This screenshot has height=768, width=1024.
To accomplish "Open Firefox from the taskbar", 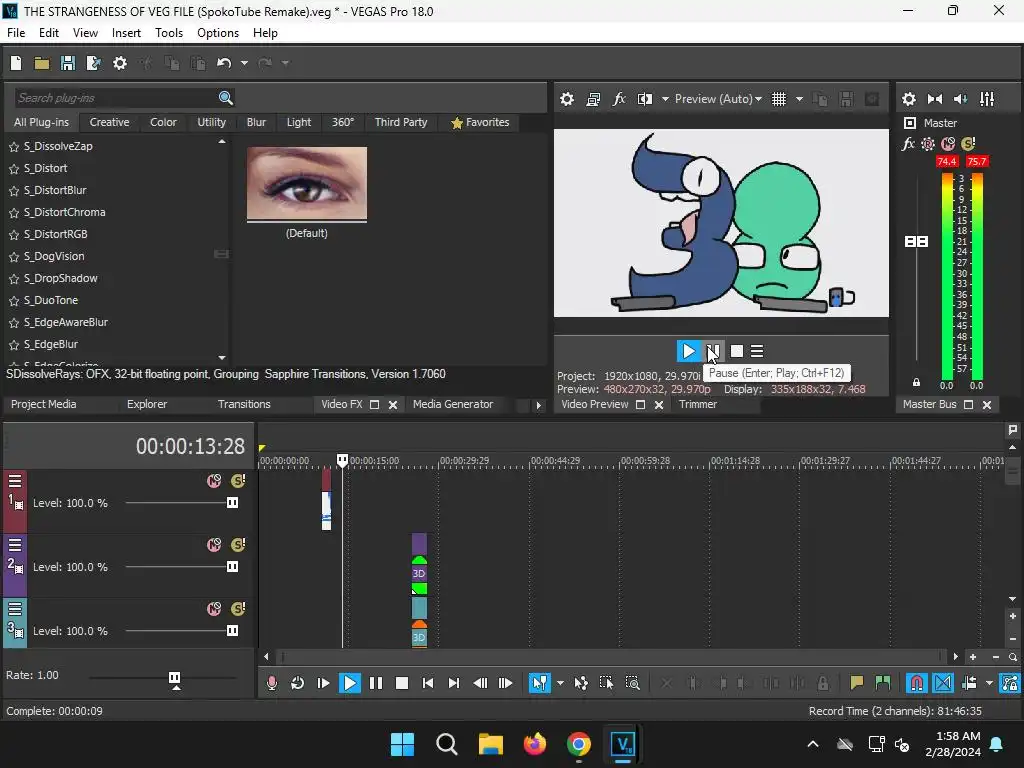I will point(535,744).
